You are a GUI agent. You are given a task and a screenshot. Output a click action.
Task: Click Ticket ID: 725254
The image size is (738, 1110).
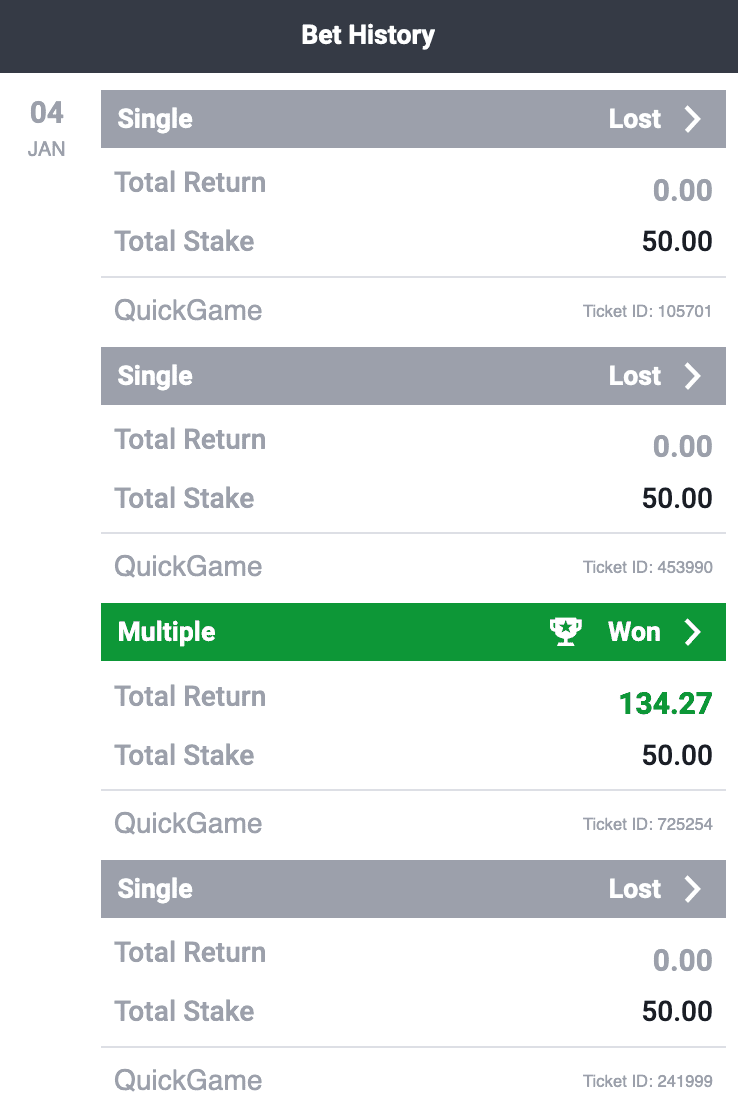tap(647, 825)
